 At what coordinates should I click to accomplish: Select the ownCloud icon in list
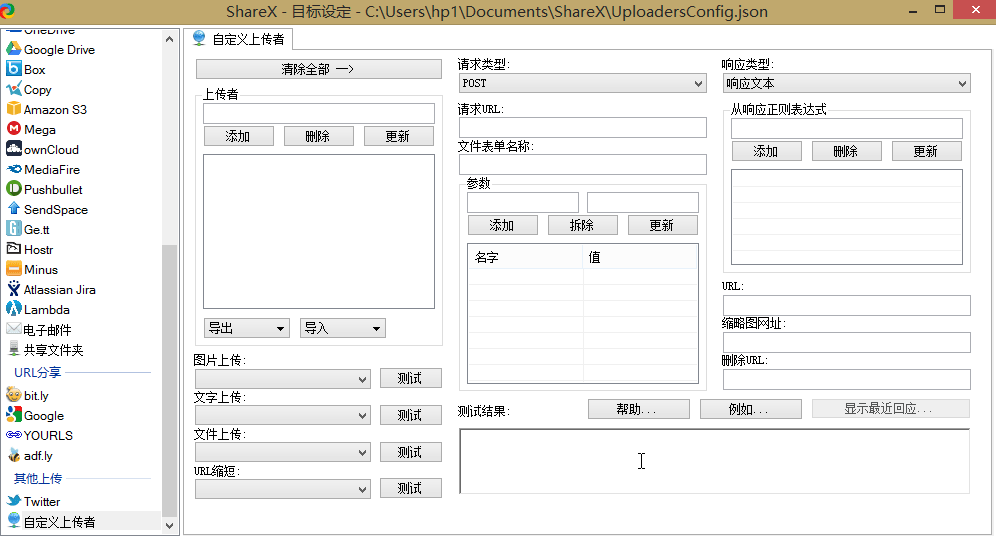click(14, 149)
